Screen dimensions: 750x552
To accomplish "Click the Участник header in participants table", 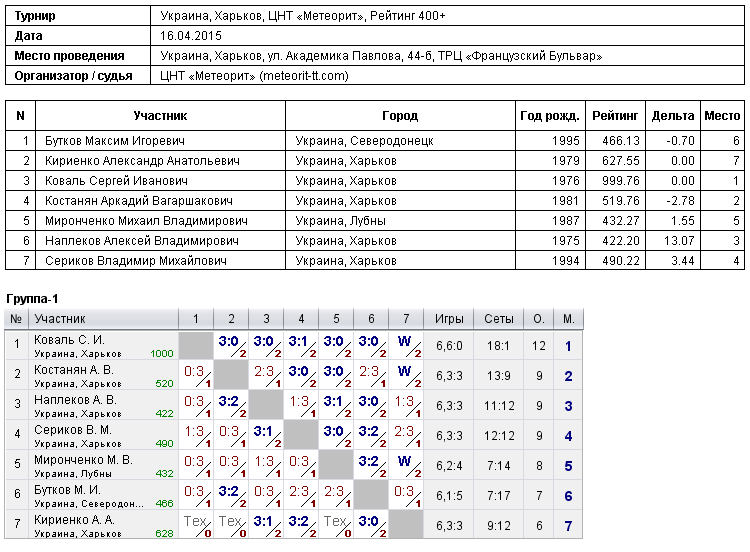I will tap(160, 116).
